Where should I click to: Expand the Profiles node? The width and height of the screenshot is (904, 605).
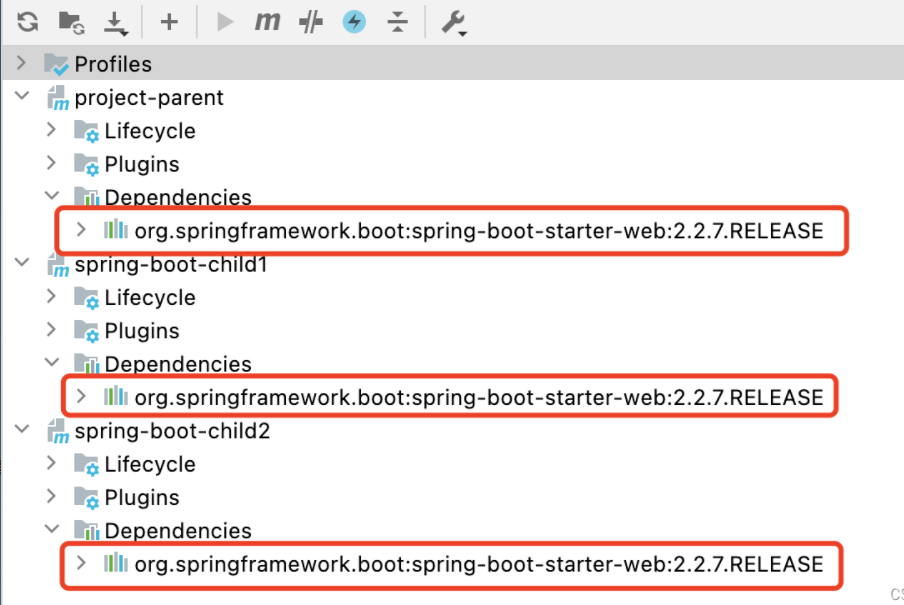22,63
